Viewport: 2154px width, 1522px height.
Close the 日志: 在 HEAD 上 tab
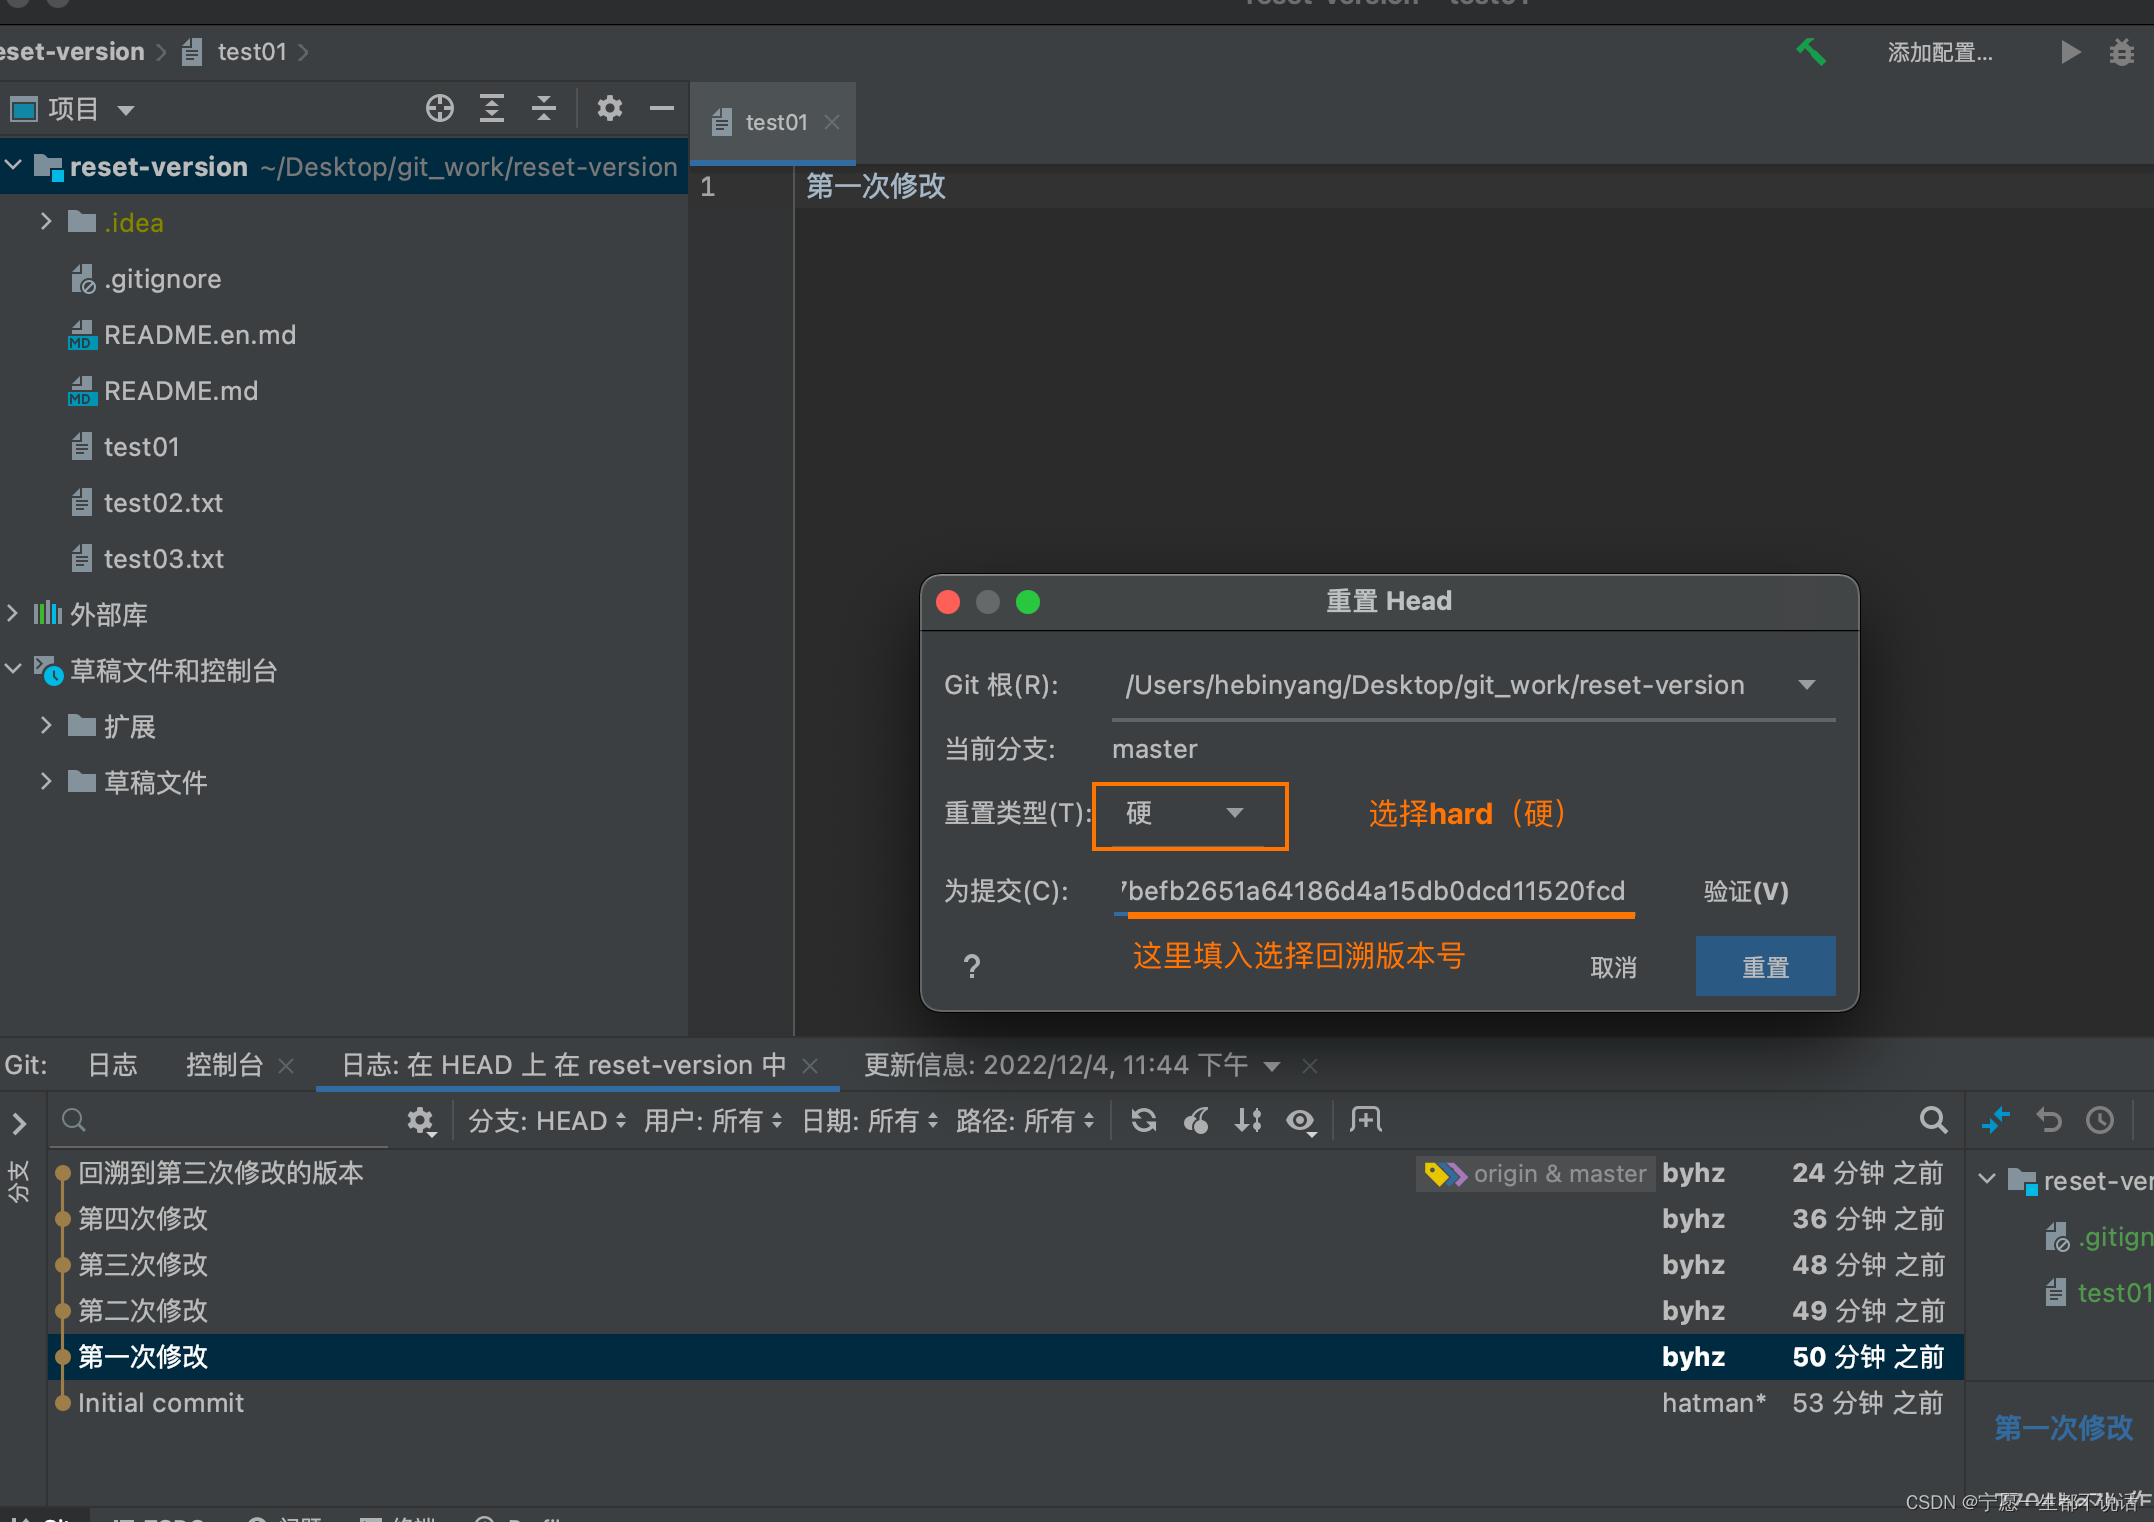811,1066
